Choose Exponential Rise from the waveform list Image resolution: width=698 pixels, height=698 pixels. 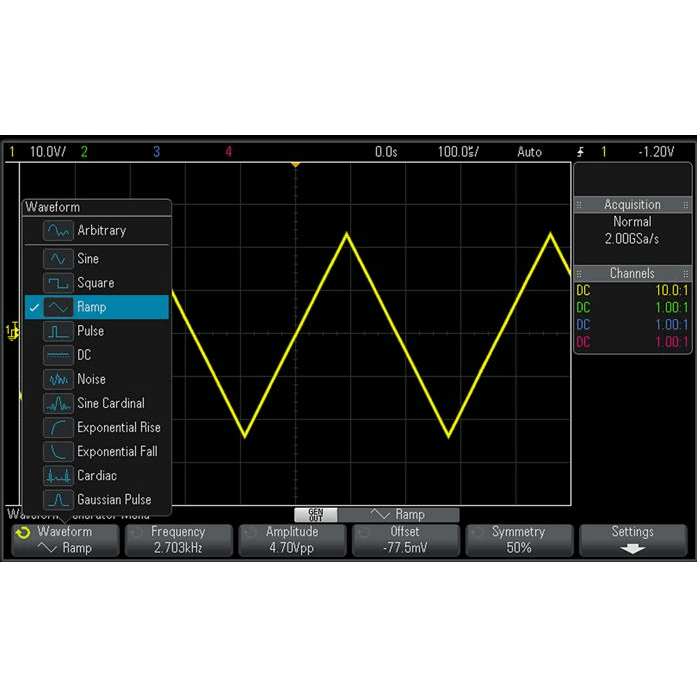click(118, 427)
